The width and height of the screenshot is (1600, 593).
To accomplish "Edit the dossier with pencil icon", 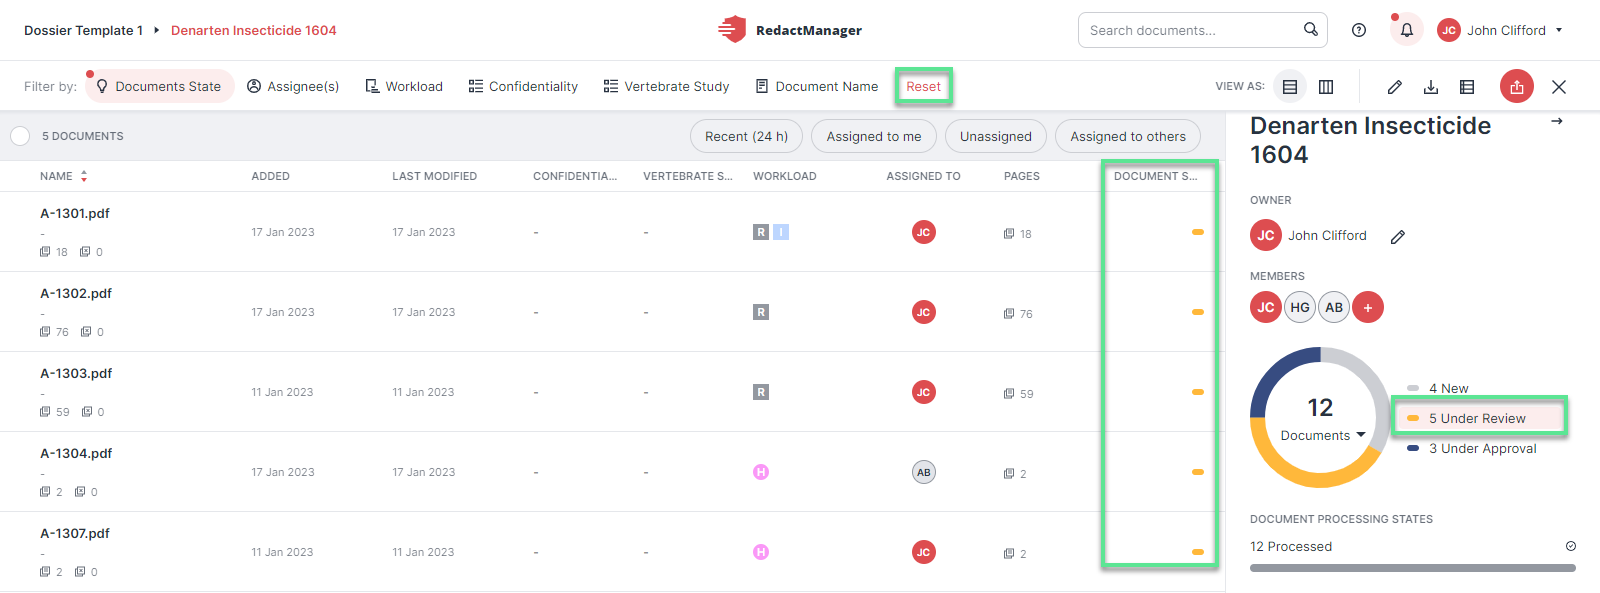I will (1395, 87).
